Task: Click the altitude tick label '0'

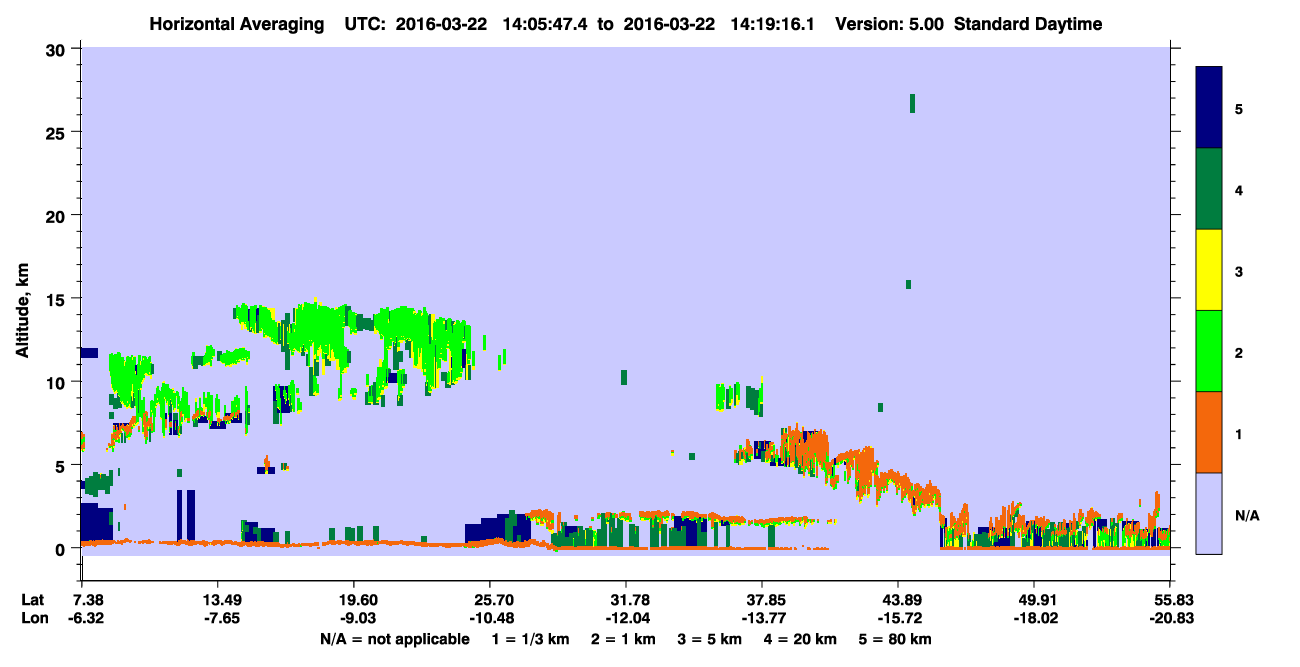Action: (x=62, y=548)
